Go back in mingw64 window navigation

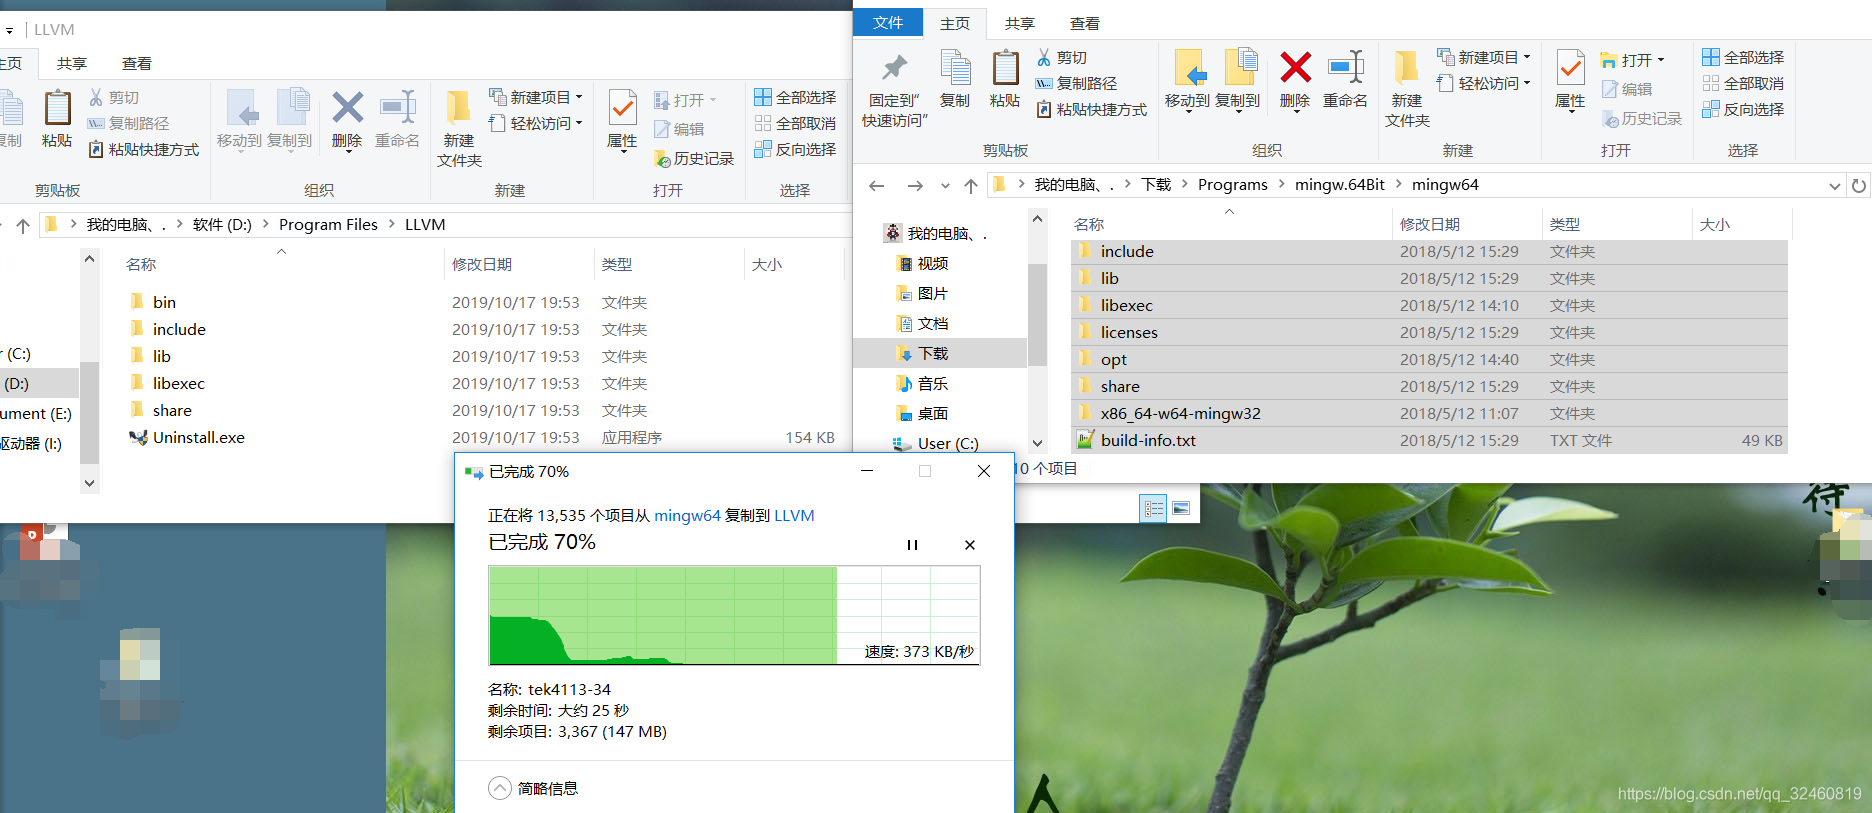coord(877,186)
